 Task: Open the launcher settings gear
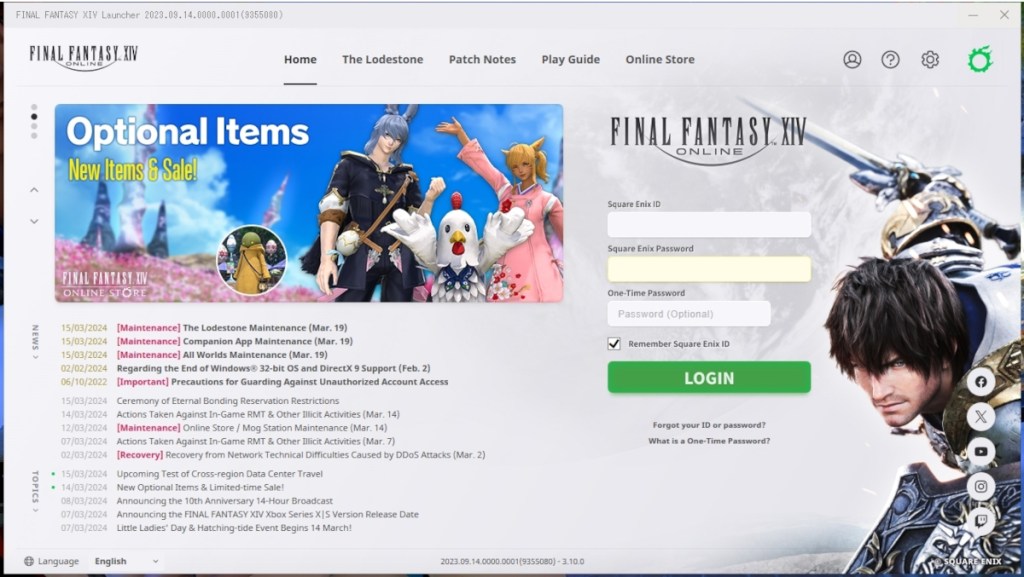click(x=929, y=59)
